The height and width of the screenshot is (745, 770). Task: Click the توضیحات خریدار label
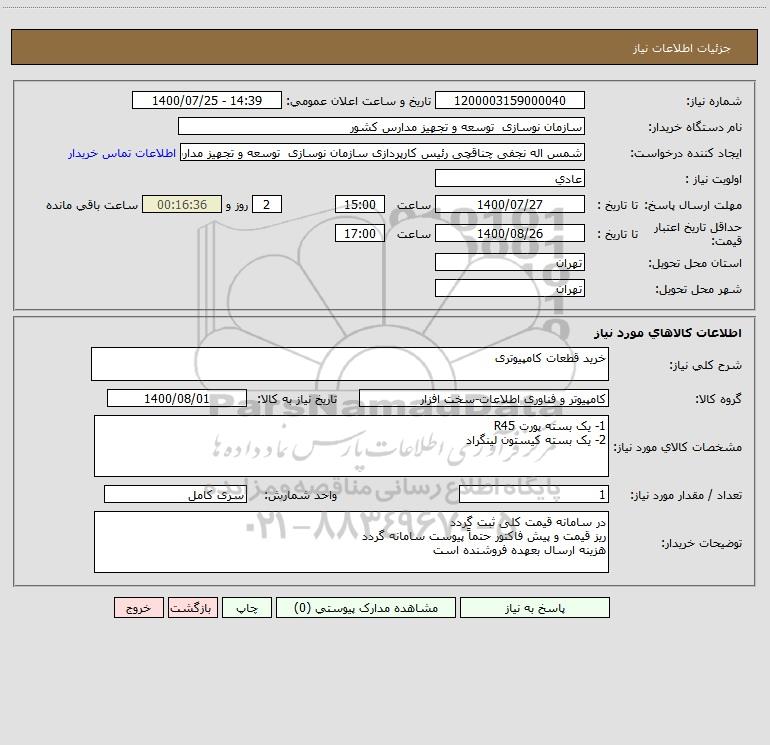(x=702, y=543)
